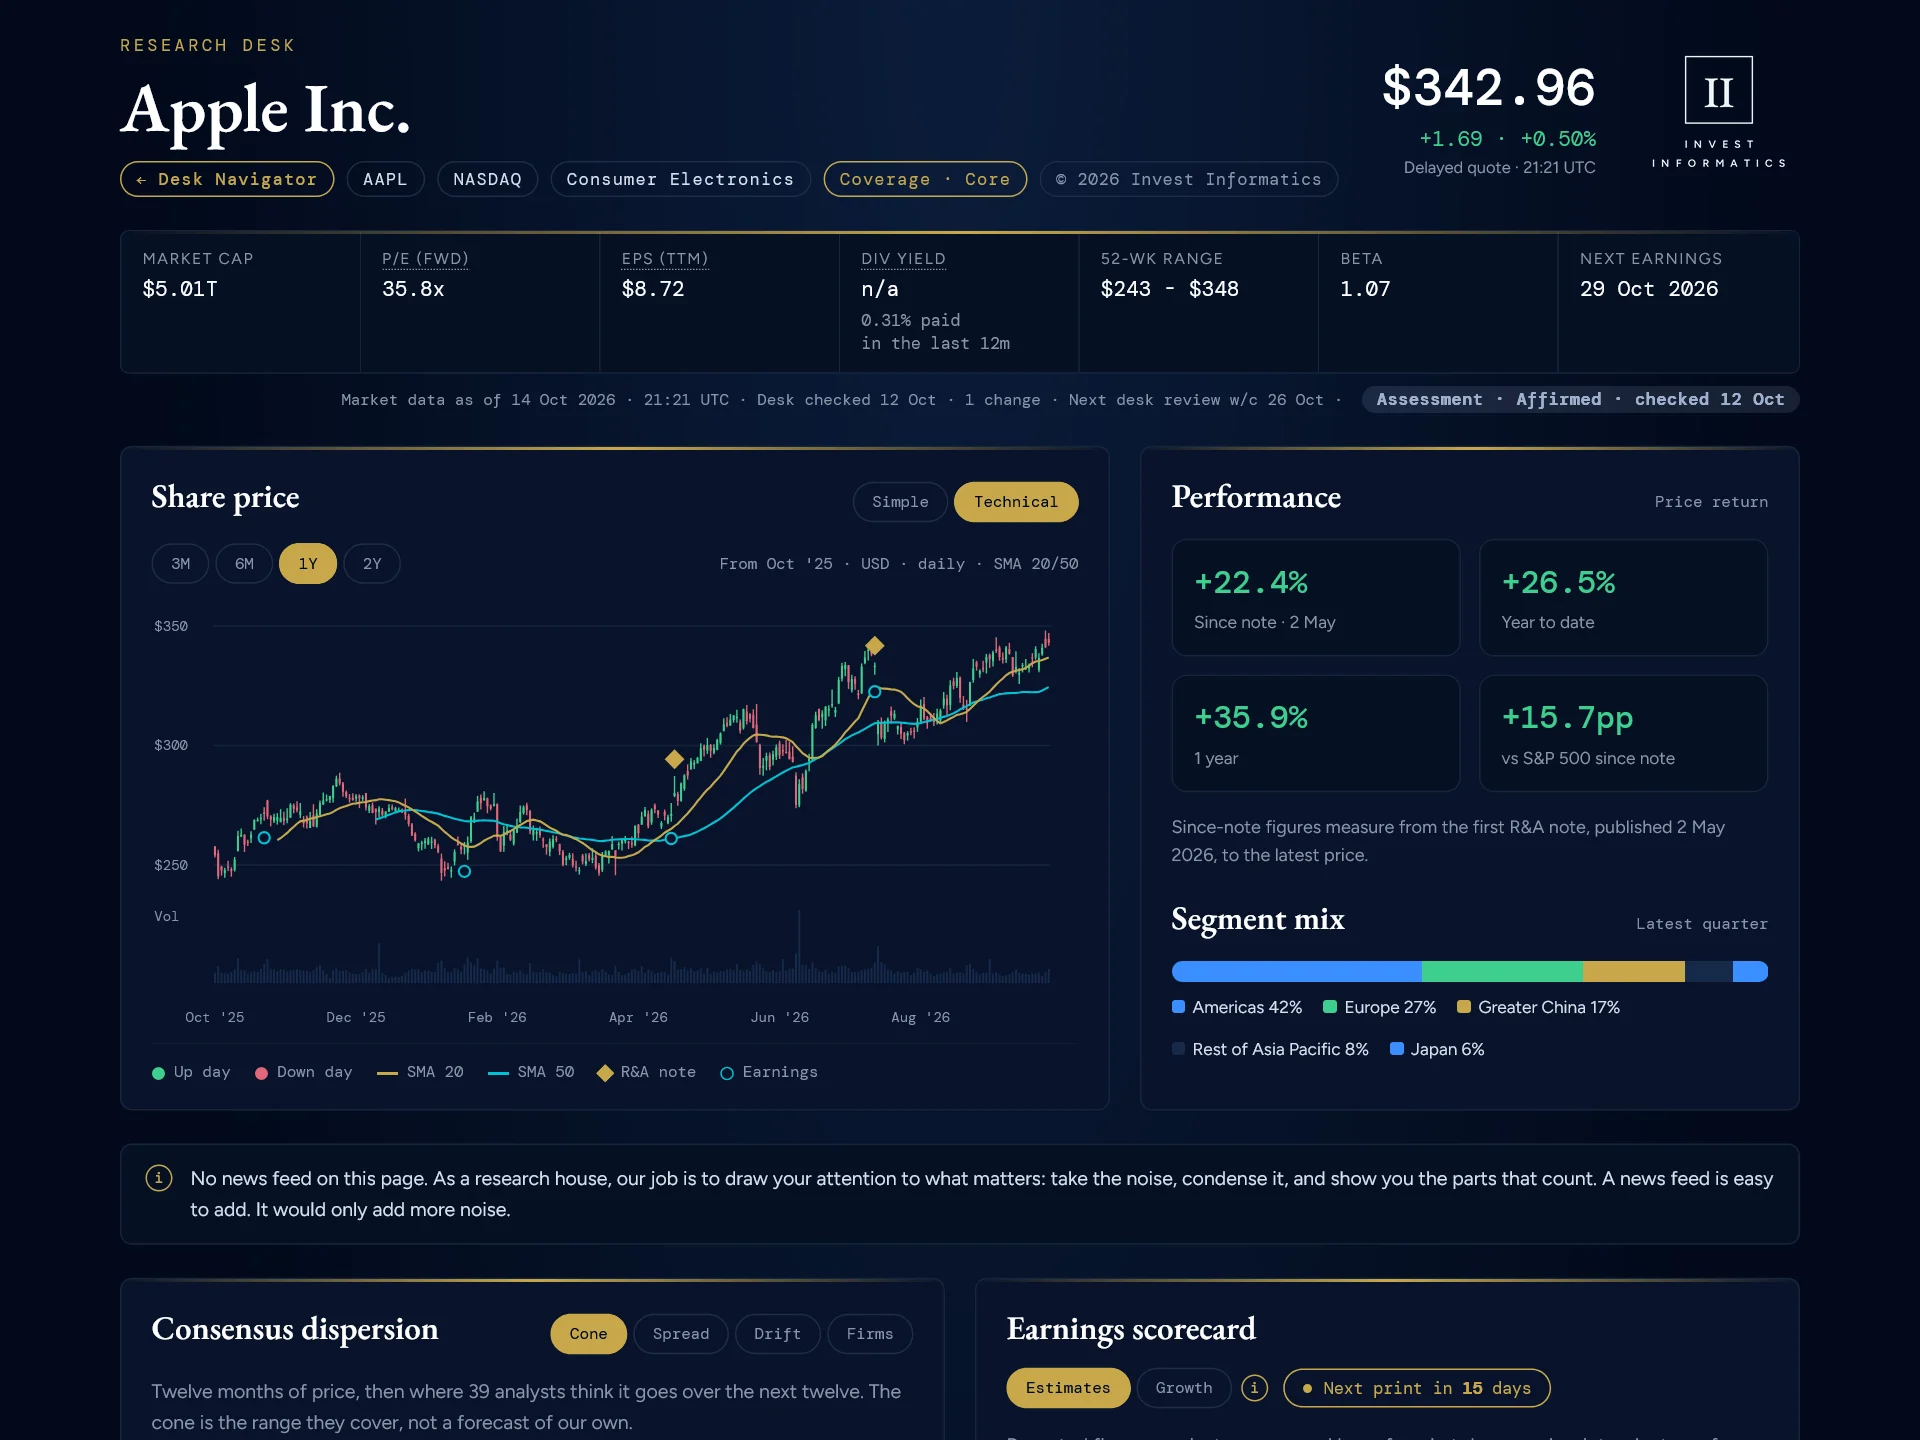Select the 6M time range

coord(244,564)
